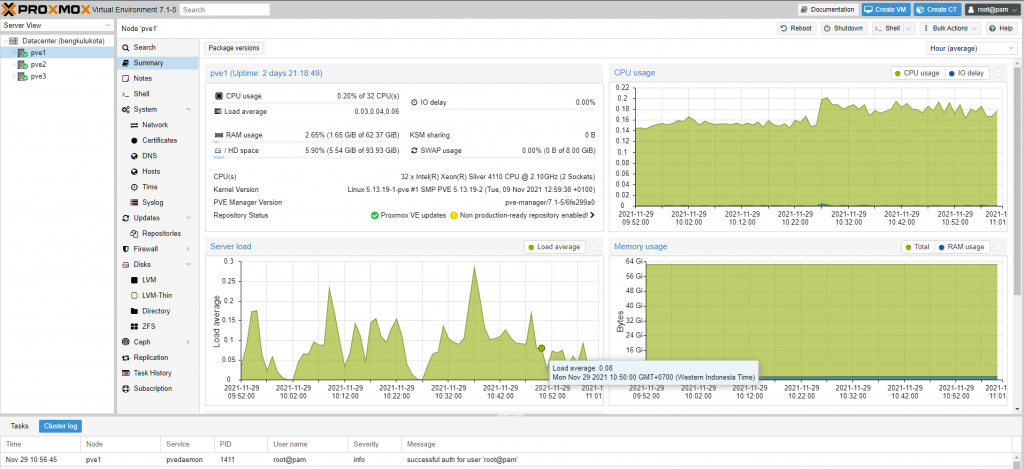Click the Help button
Image resolution: width=1024 pixels, height=469 pixels.
click(x=1001, y=29)
